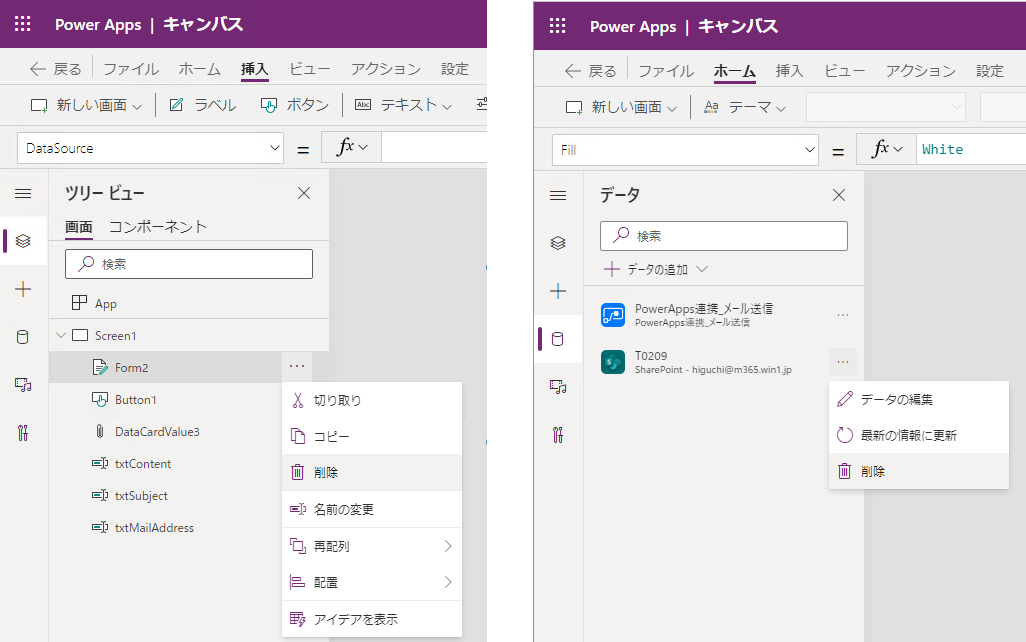Choose 削除 from the Form2 context menu
The height and width of the screenshot is (642, 1026).
(372, 473)
